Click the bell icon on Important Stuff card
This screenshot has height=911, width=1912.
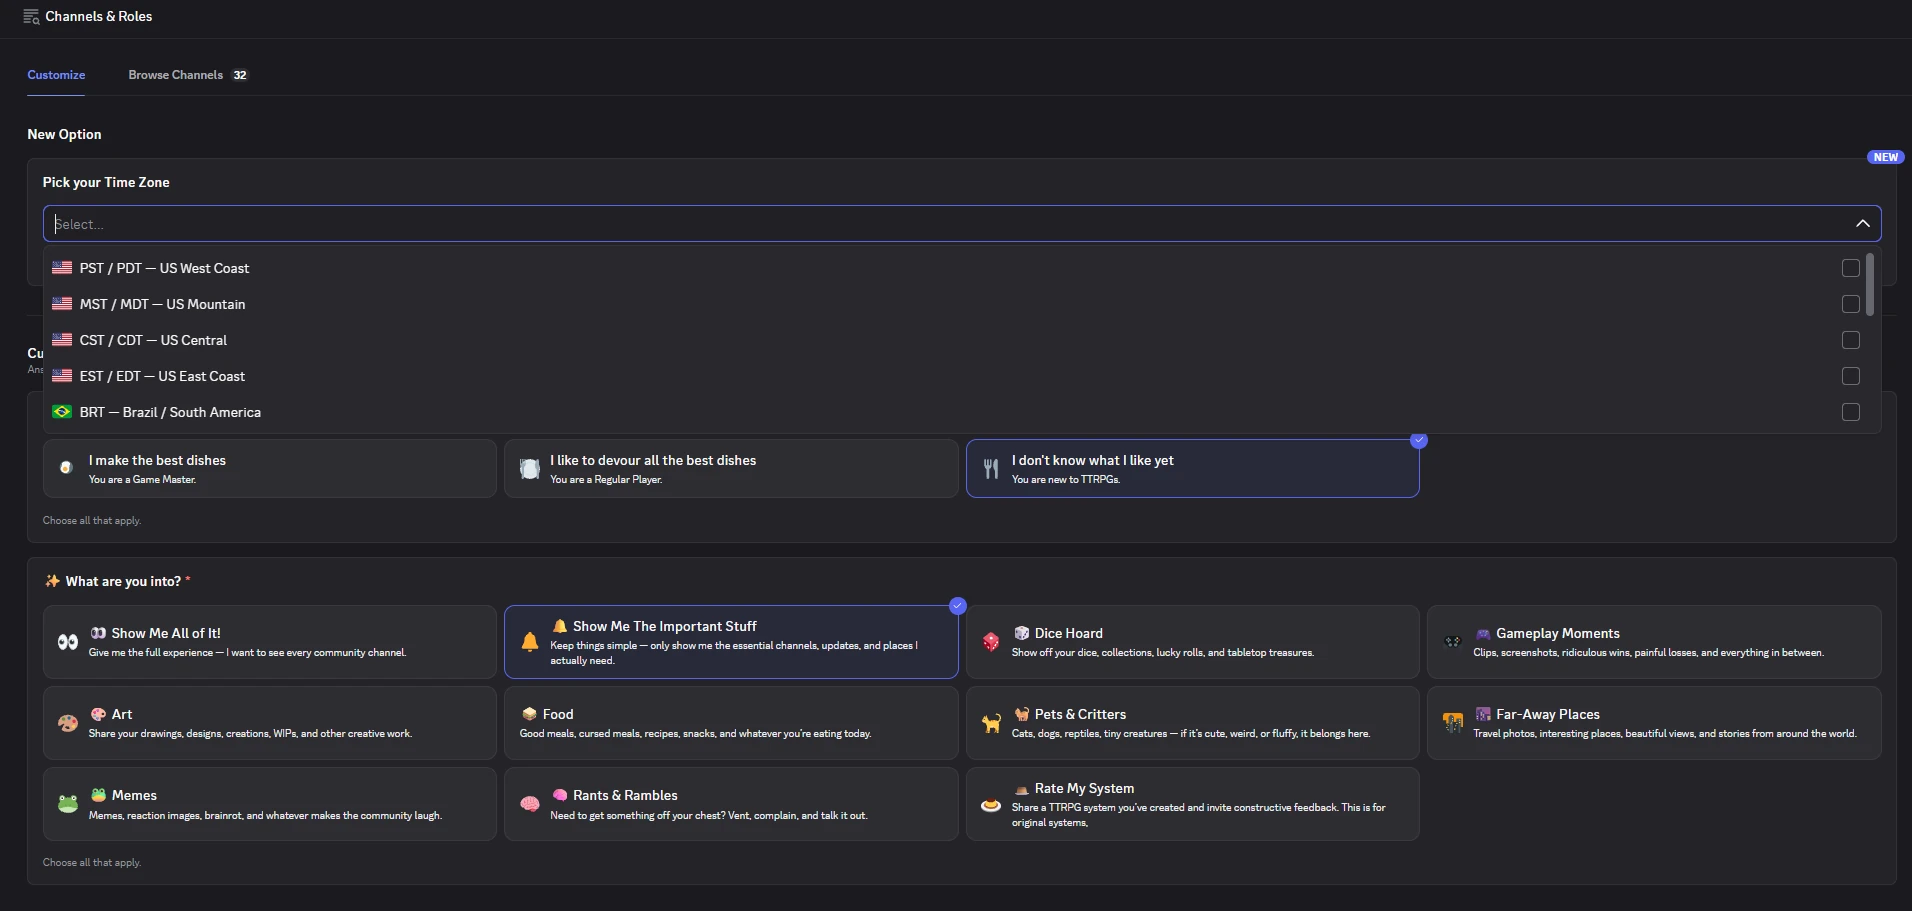(530, 642)
